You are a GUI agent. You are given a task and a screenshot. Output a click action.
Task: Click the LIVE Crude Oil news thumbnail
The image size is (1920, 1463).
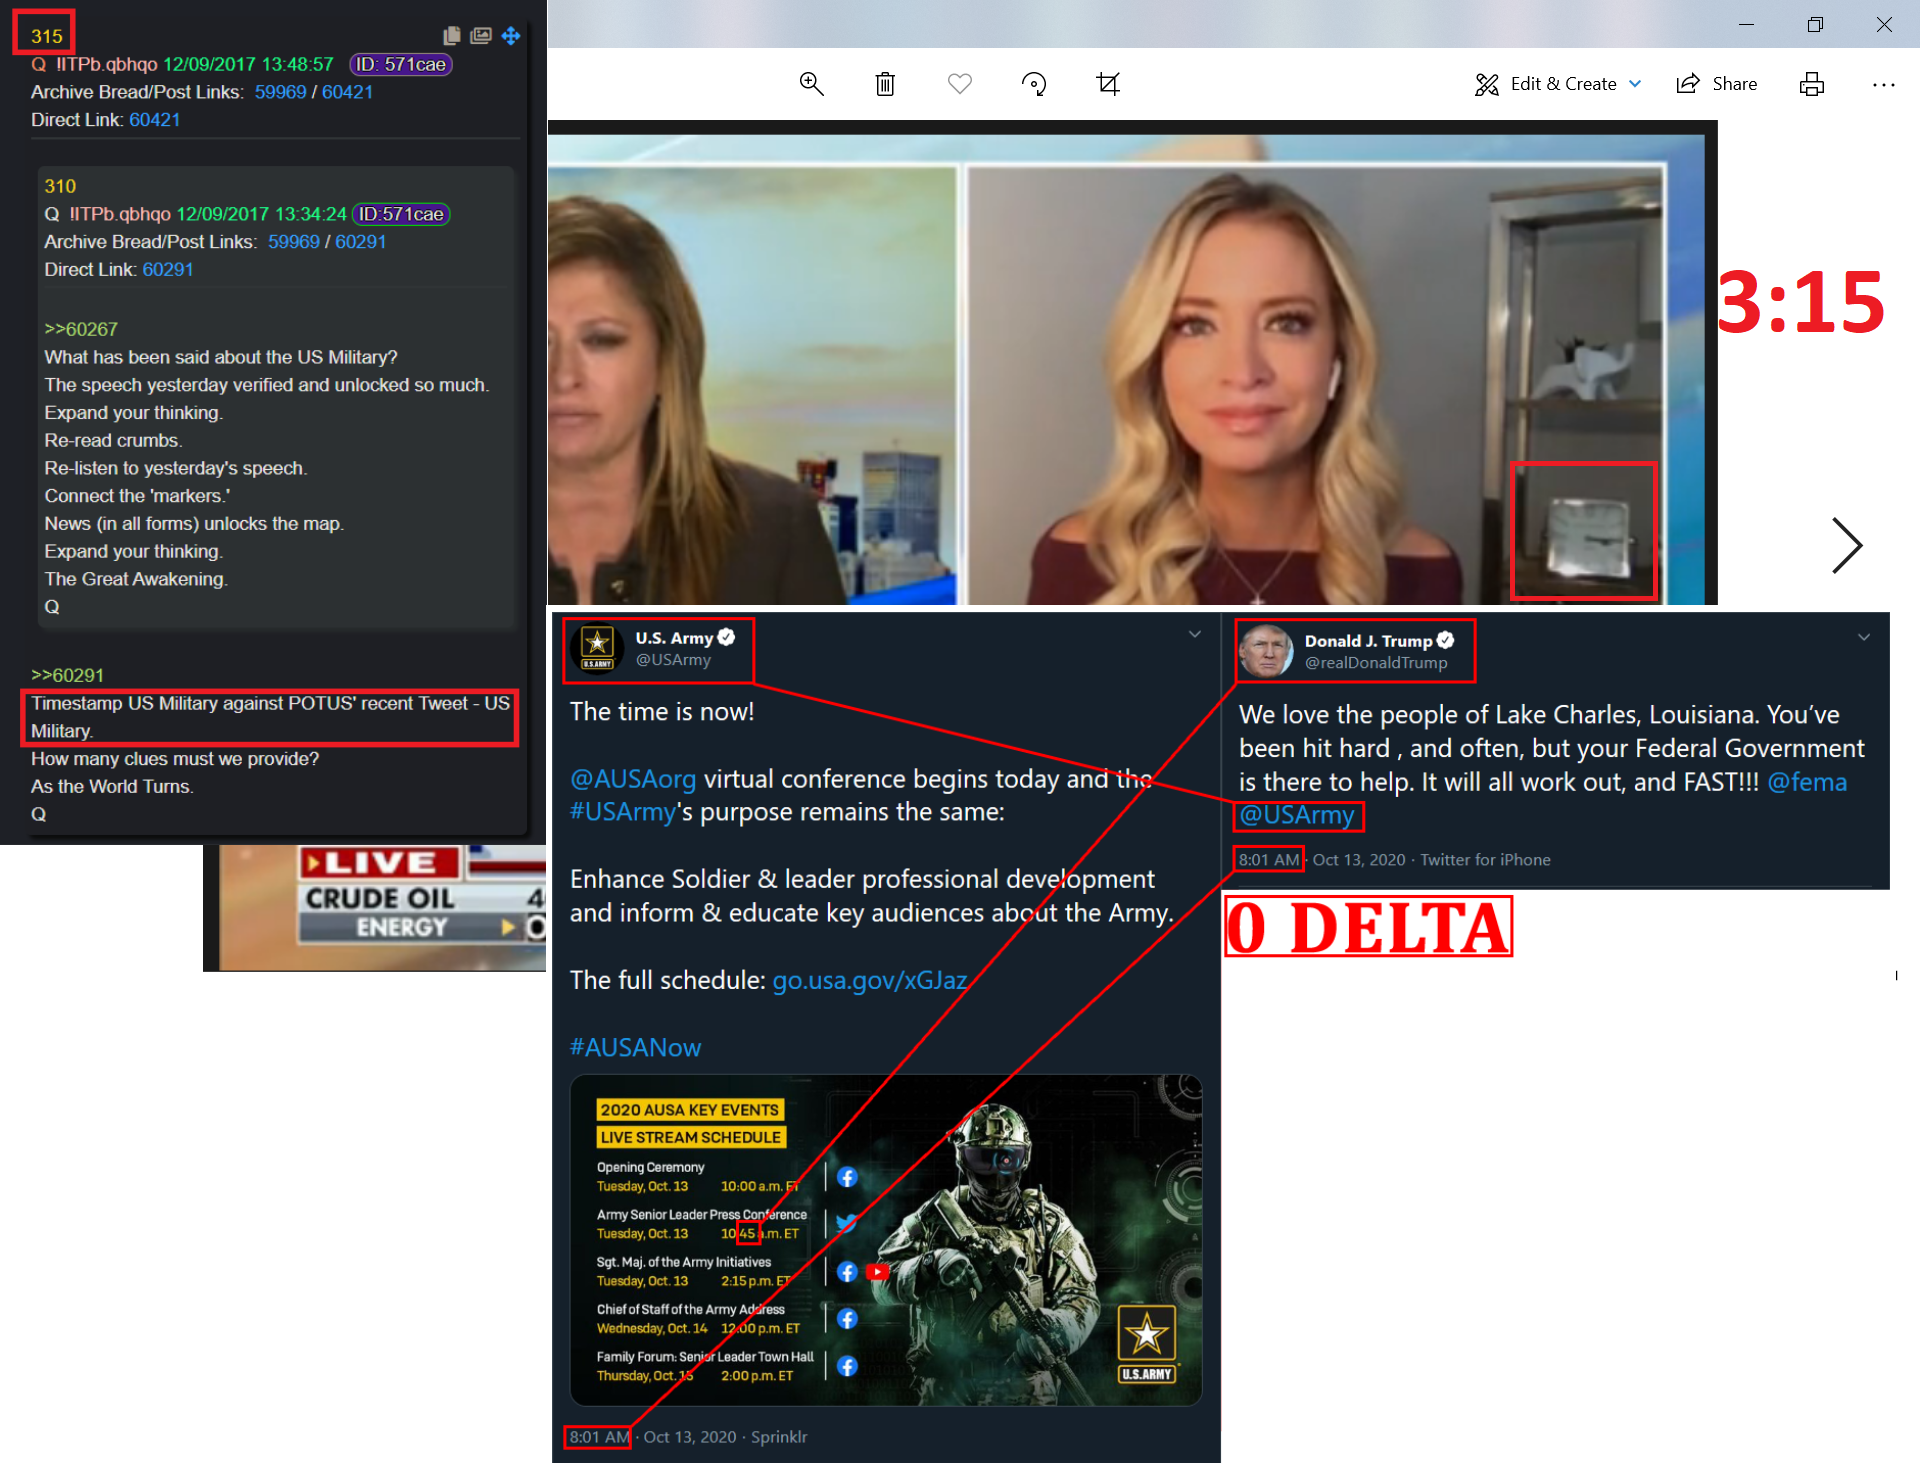[x=375, y=908]
